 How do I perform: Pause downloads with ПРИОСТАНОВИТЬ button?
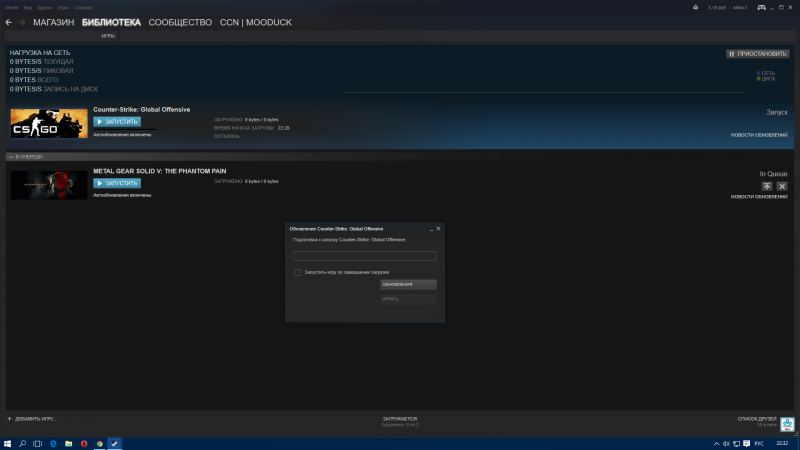(758, 54)
